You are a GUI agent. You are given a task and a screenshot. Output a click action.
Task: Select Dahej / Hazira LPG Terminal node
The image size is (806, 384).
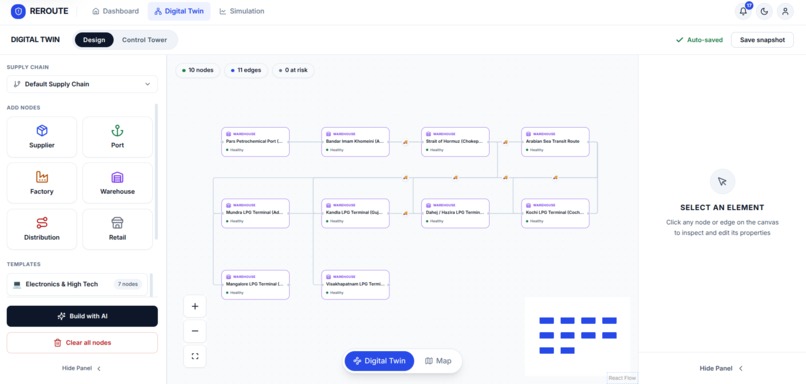455,213
